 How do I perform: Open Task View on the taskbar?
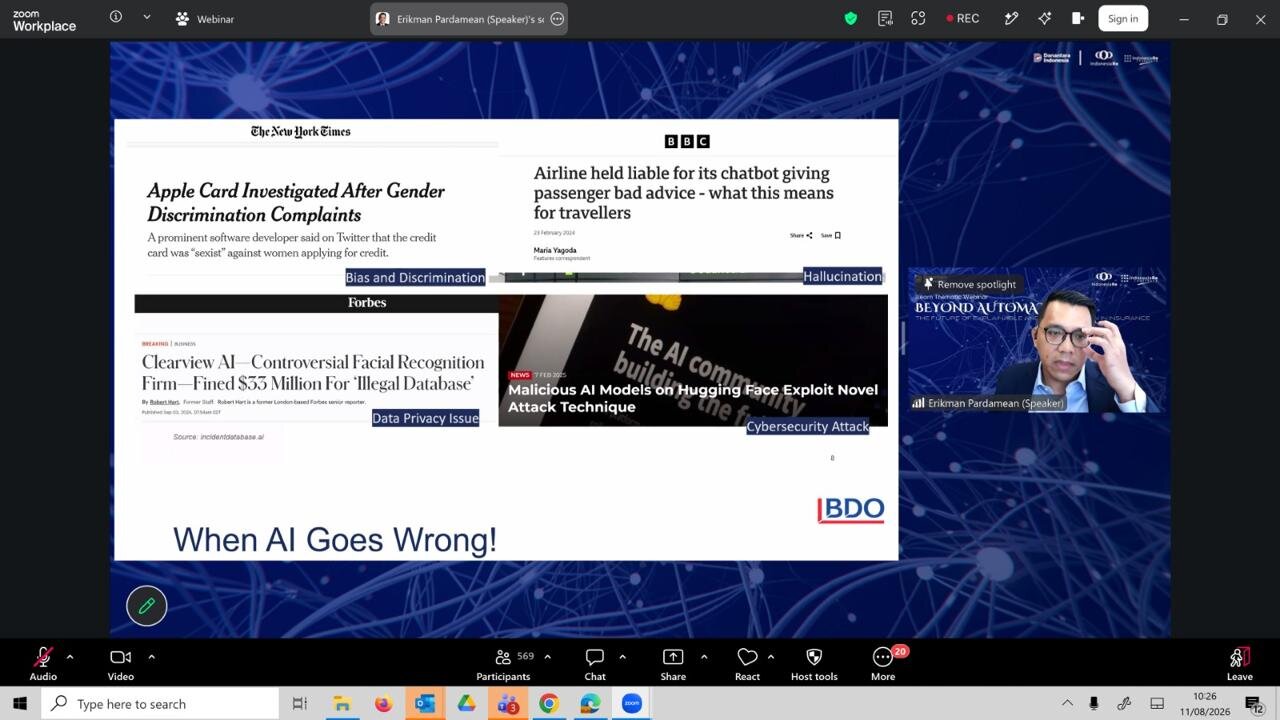(299, 704)
